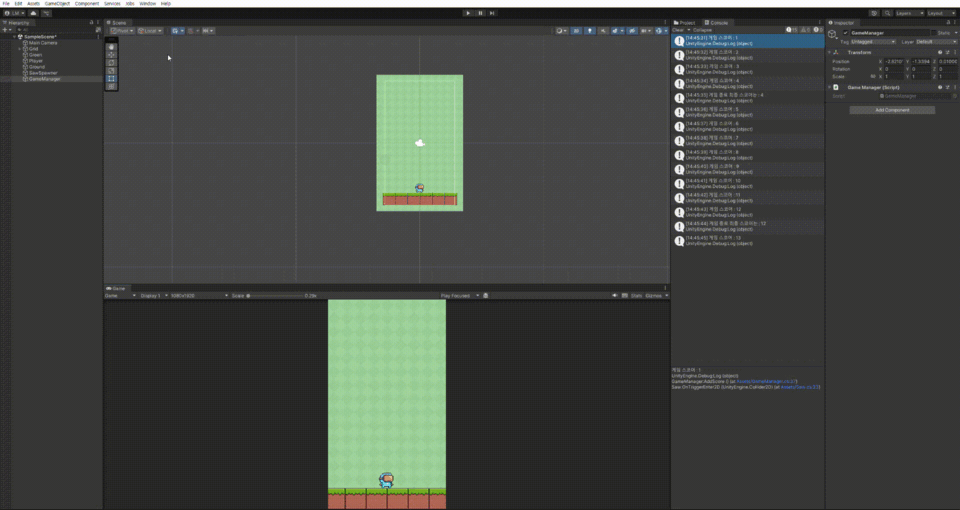Collapse the Transform component foldout
The height and width of the screenshot is (510, 960).
(x=830, y=53)
